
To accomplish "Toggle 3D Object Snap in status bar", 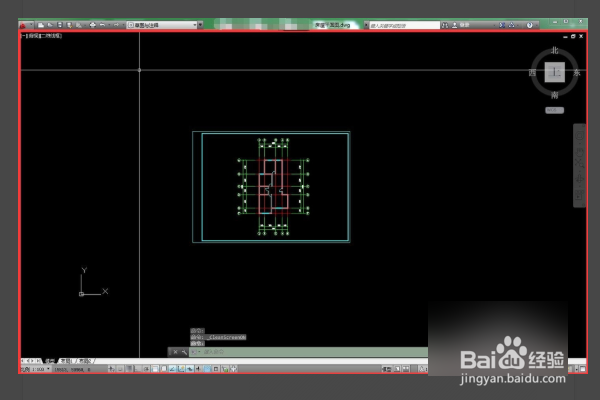I will click(164, 369).
